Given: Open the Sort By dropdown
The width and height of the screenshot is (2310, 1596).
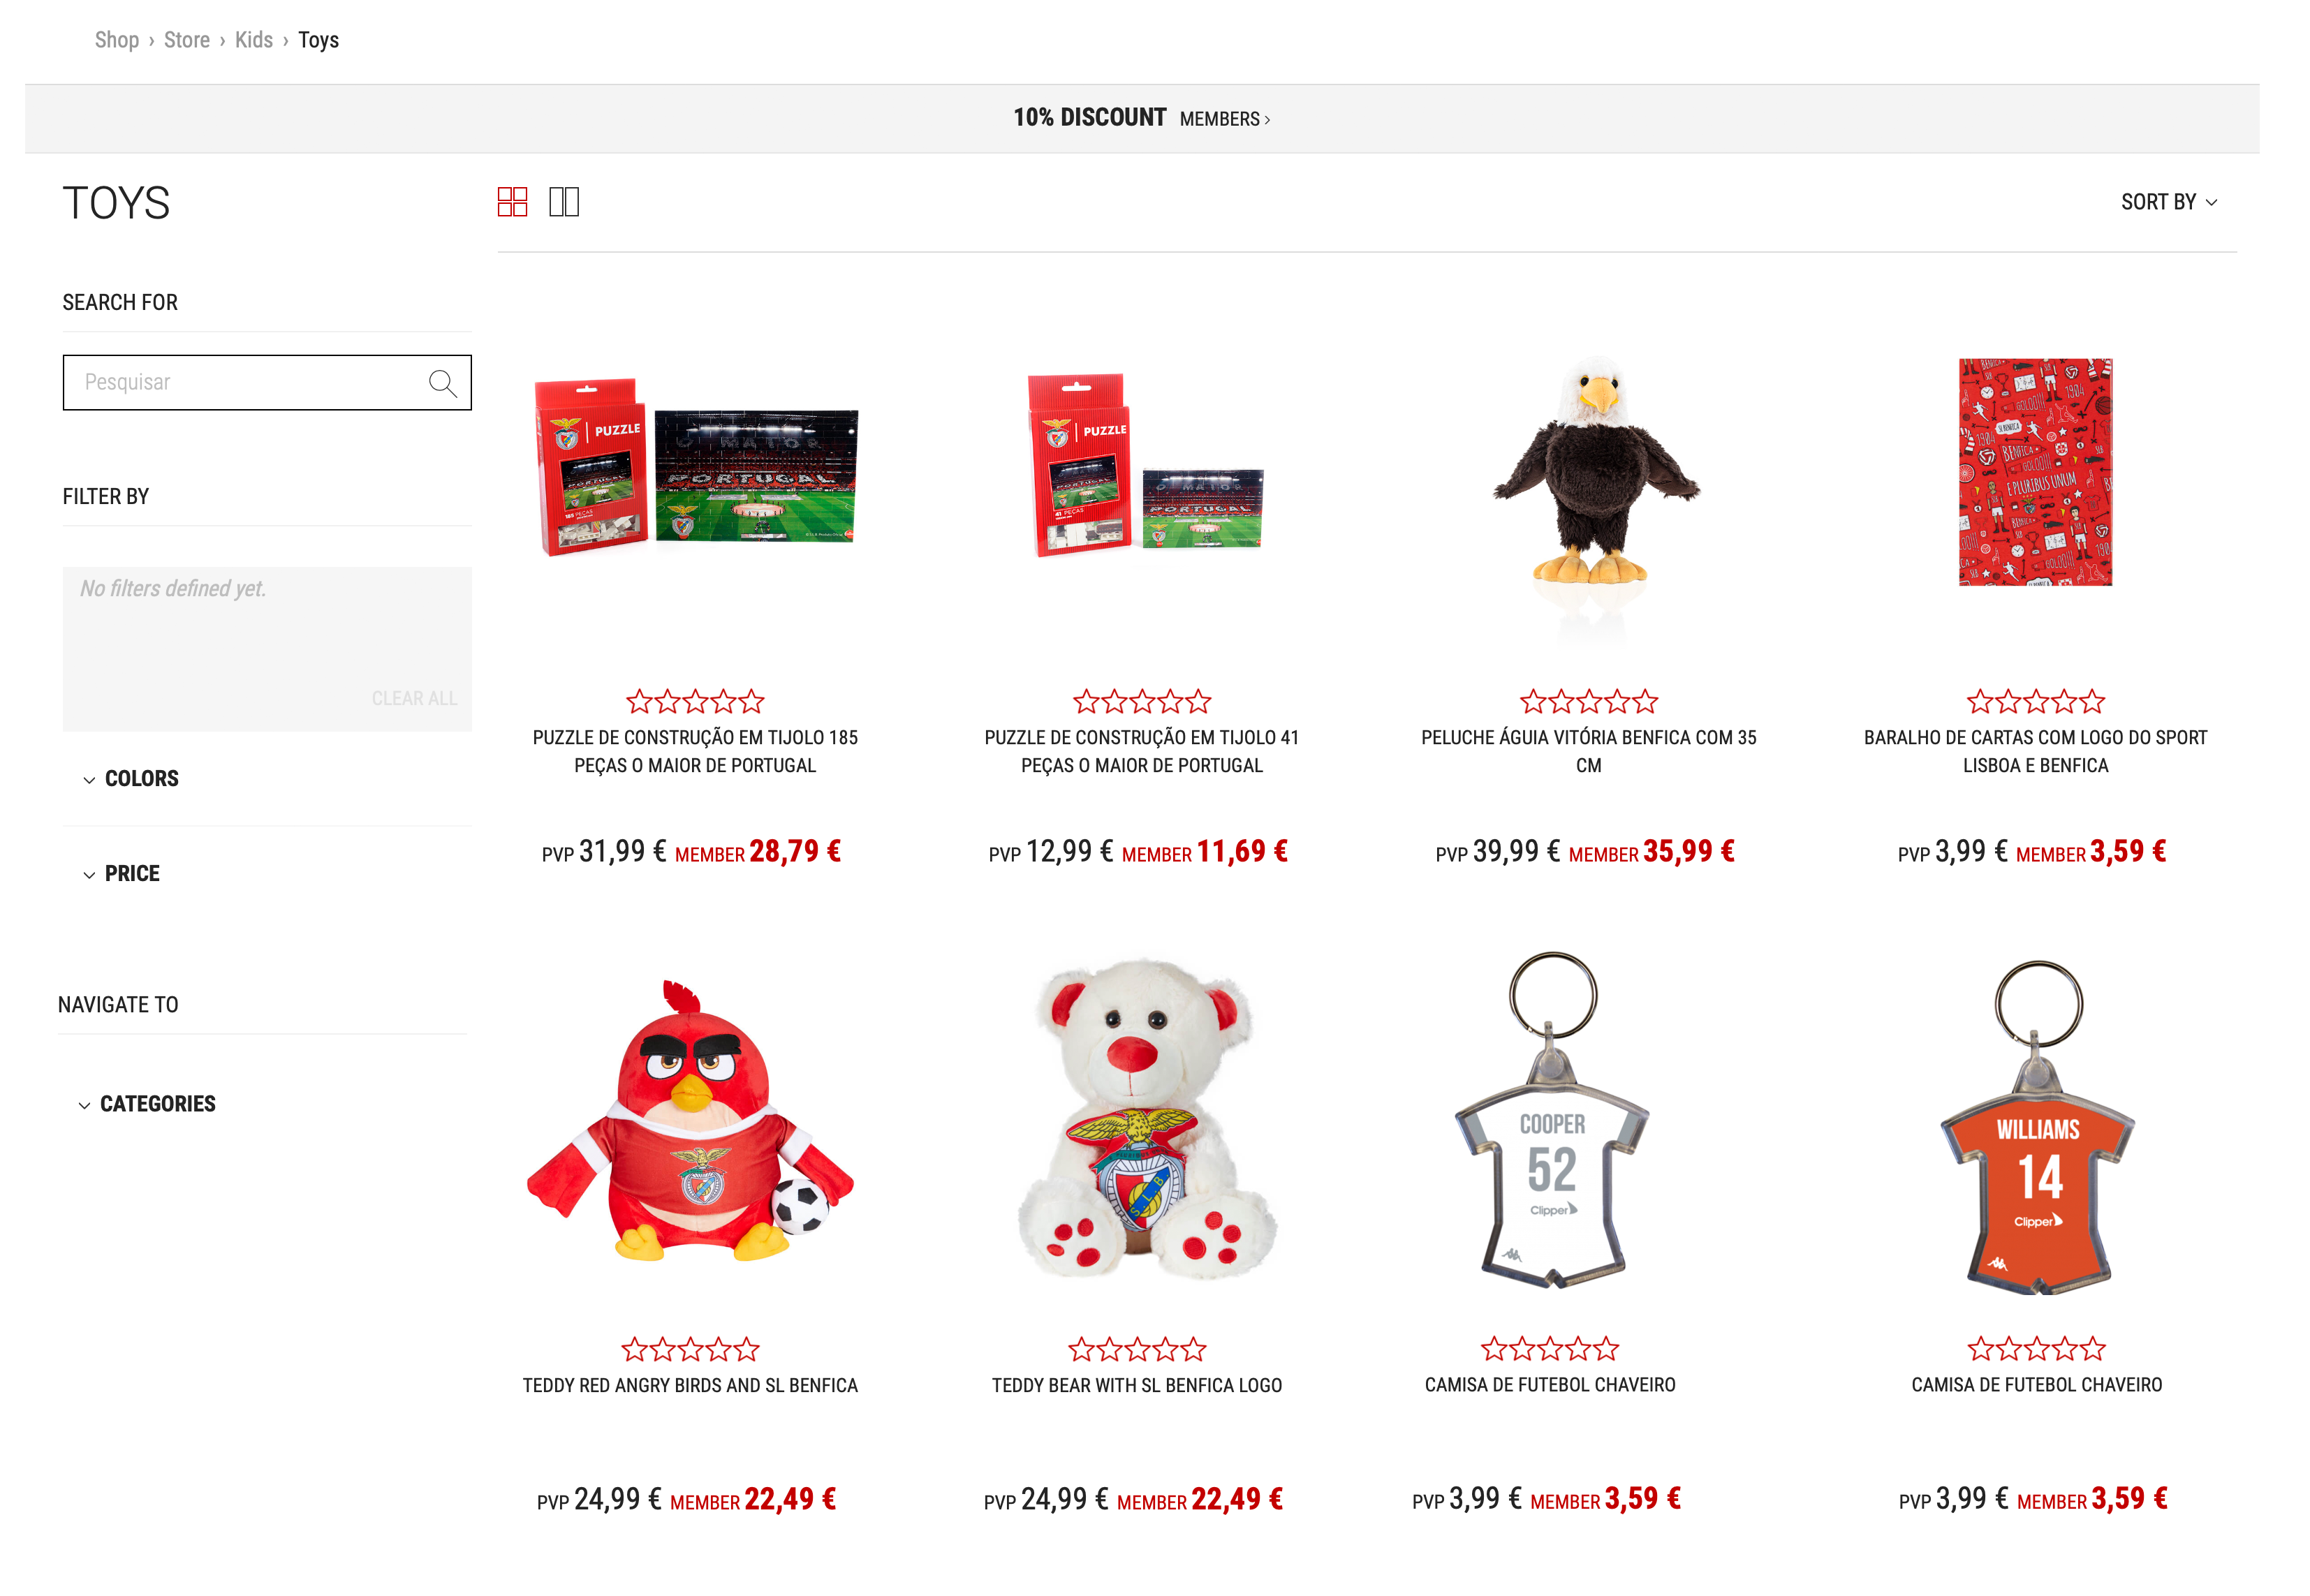Looking at the screenshot, I should tap(2169, 202).
